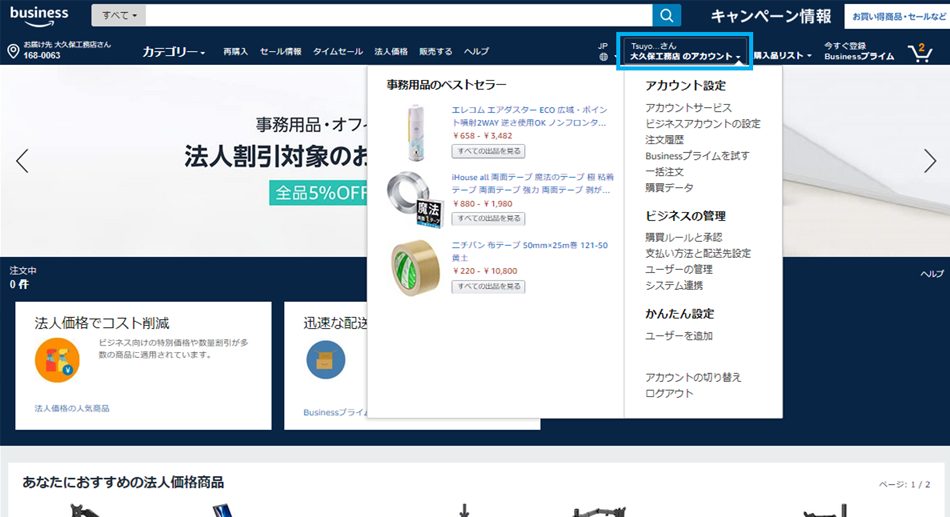Open the エレコム エアダスター product image

416,132
